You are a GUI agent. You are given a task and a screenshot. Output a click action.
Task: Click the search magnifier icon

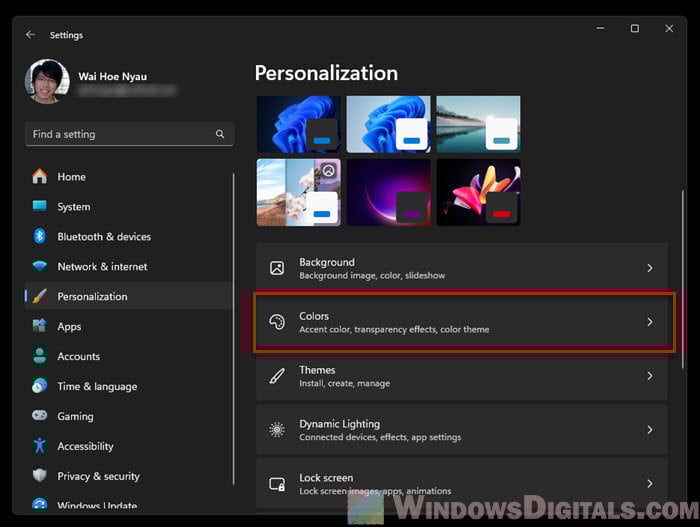point(220,134)
